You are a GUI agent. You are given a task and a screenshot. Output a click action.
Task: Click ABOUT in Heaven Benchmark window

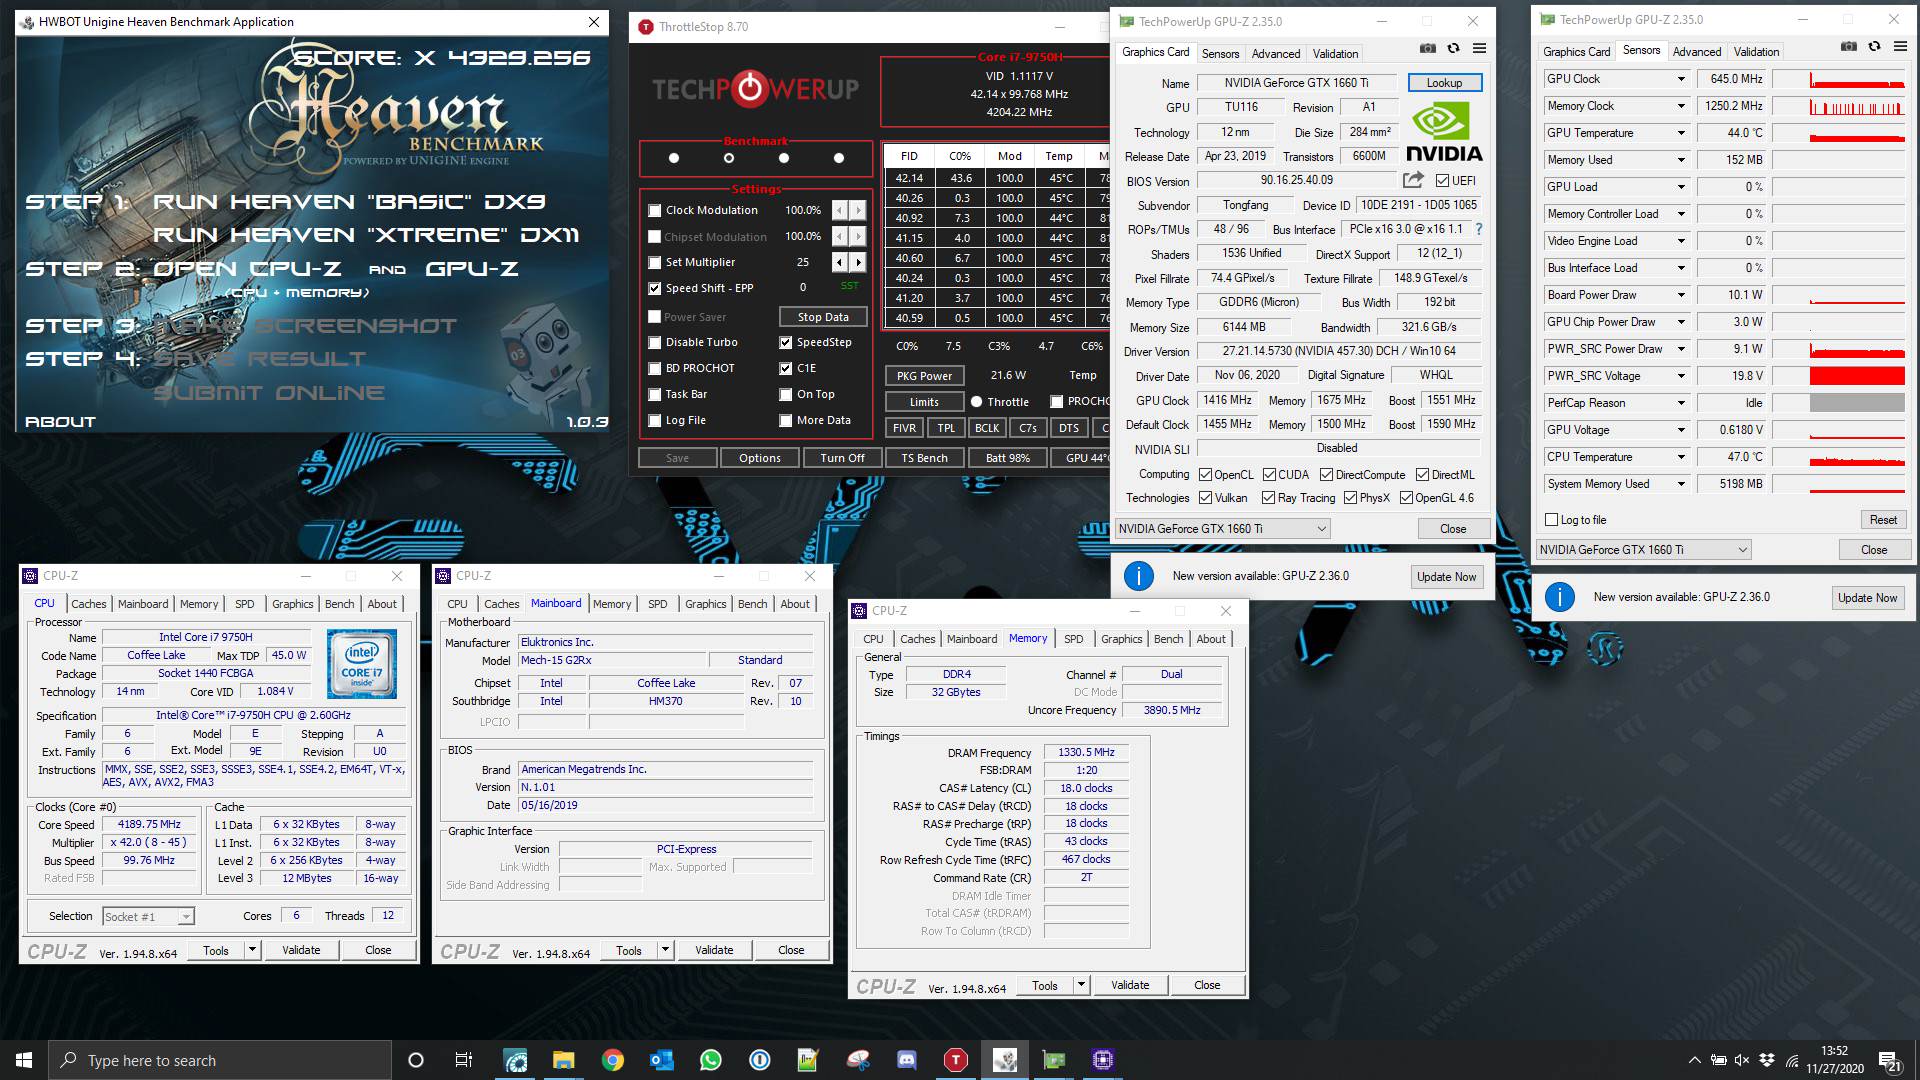pos(60,422)
